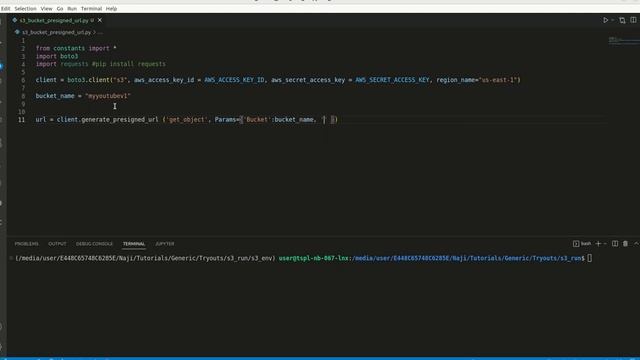Click the 'get_object' string argument
640x360 pixels.
[187, 120]
